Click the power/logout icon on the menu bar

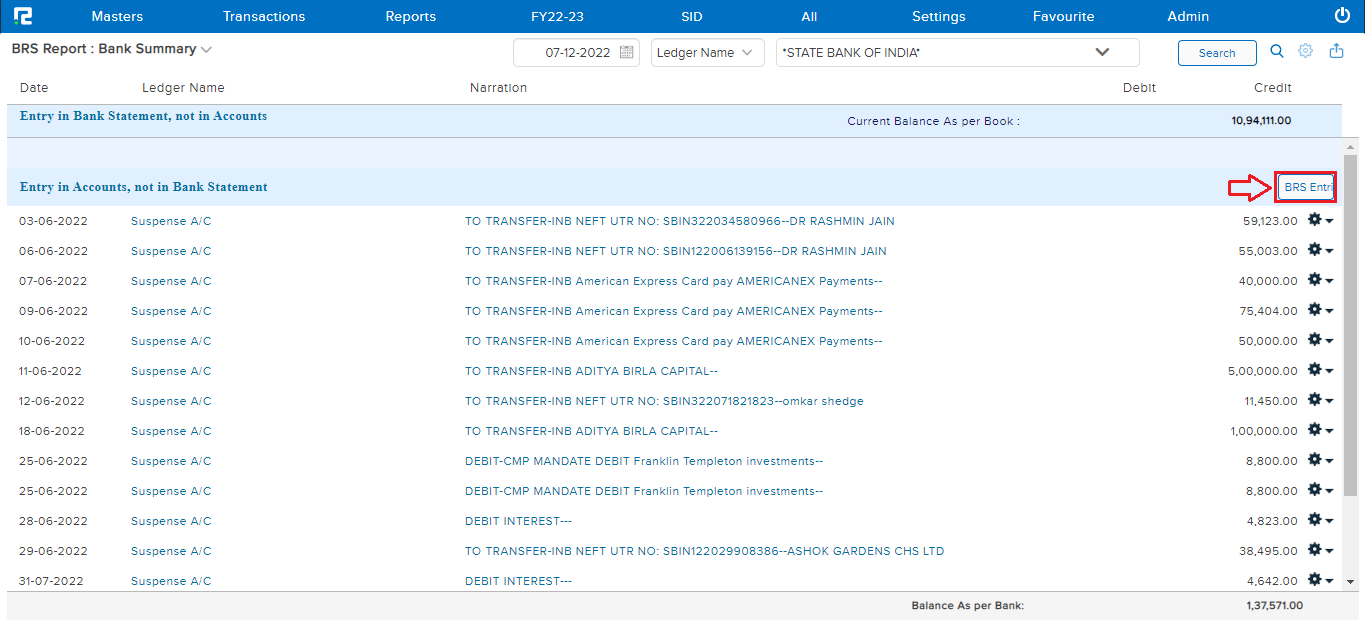tap(1341, 15)
